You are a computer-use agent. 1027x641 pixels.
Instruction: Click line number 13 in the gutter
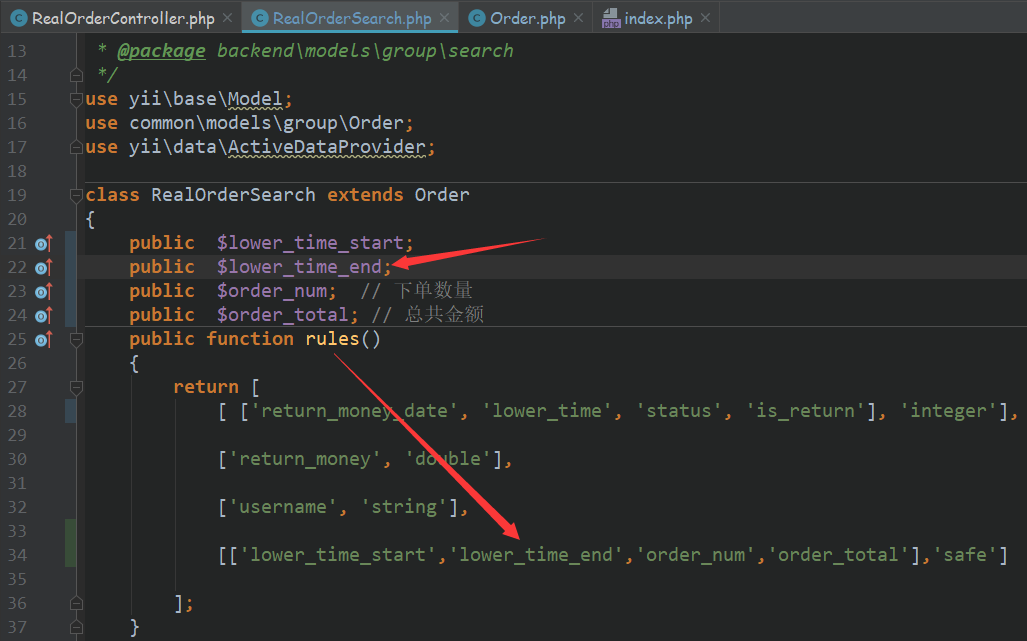[18, 51]
